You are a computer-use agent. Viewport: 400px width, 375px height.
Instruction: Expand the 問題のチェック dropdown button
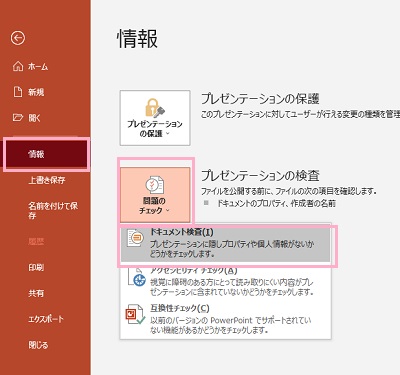(x=155, y=195)
